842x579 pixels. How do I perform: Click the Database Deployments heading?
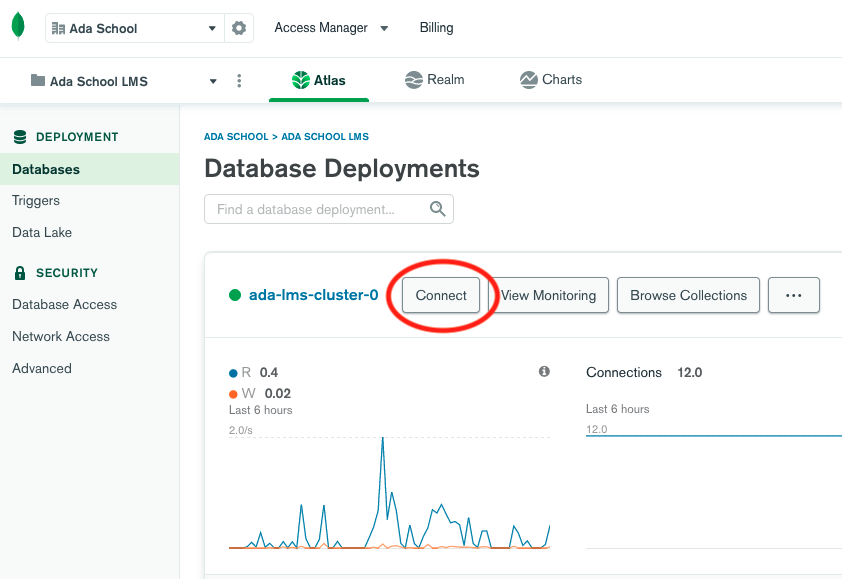tap(342, 168)
